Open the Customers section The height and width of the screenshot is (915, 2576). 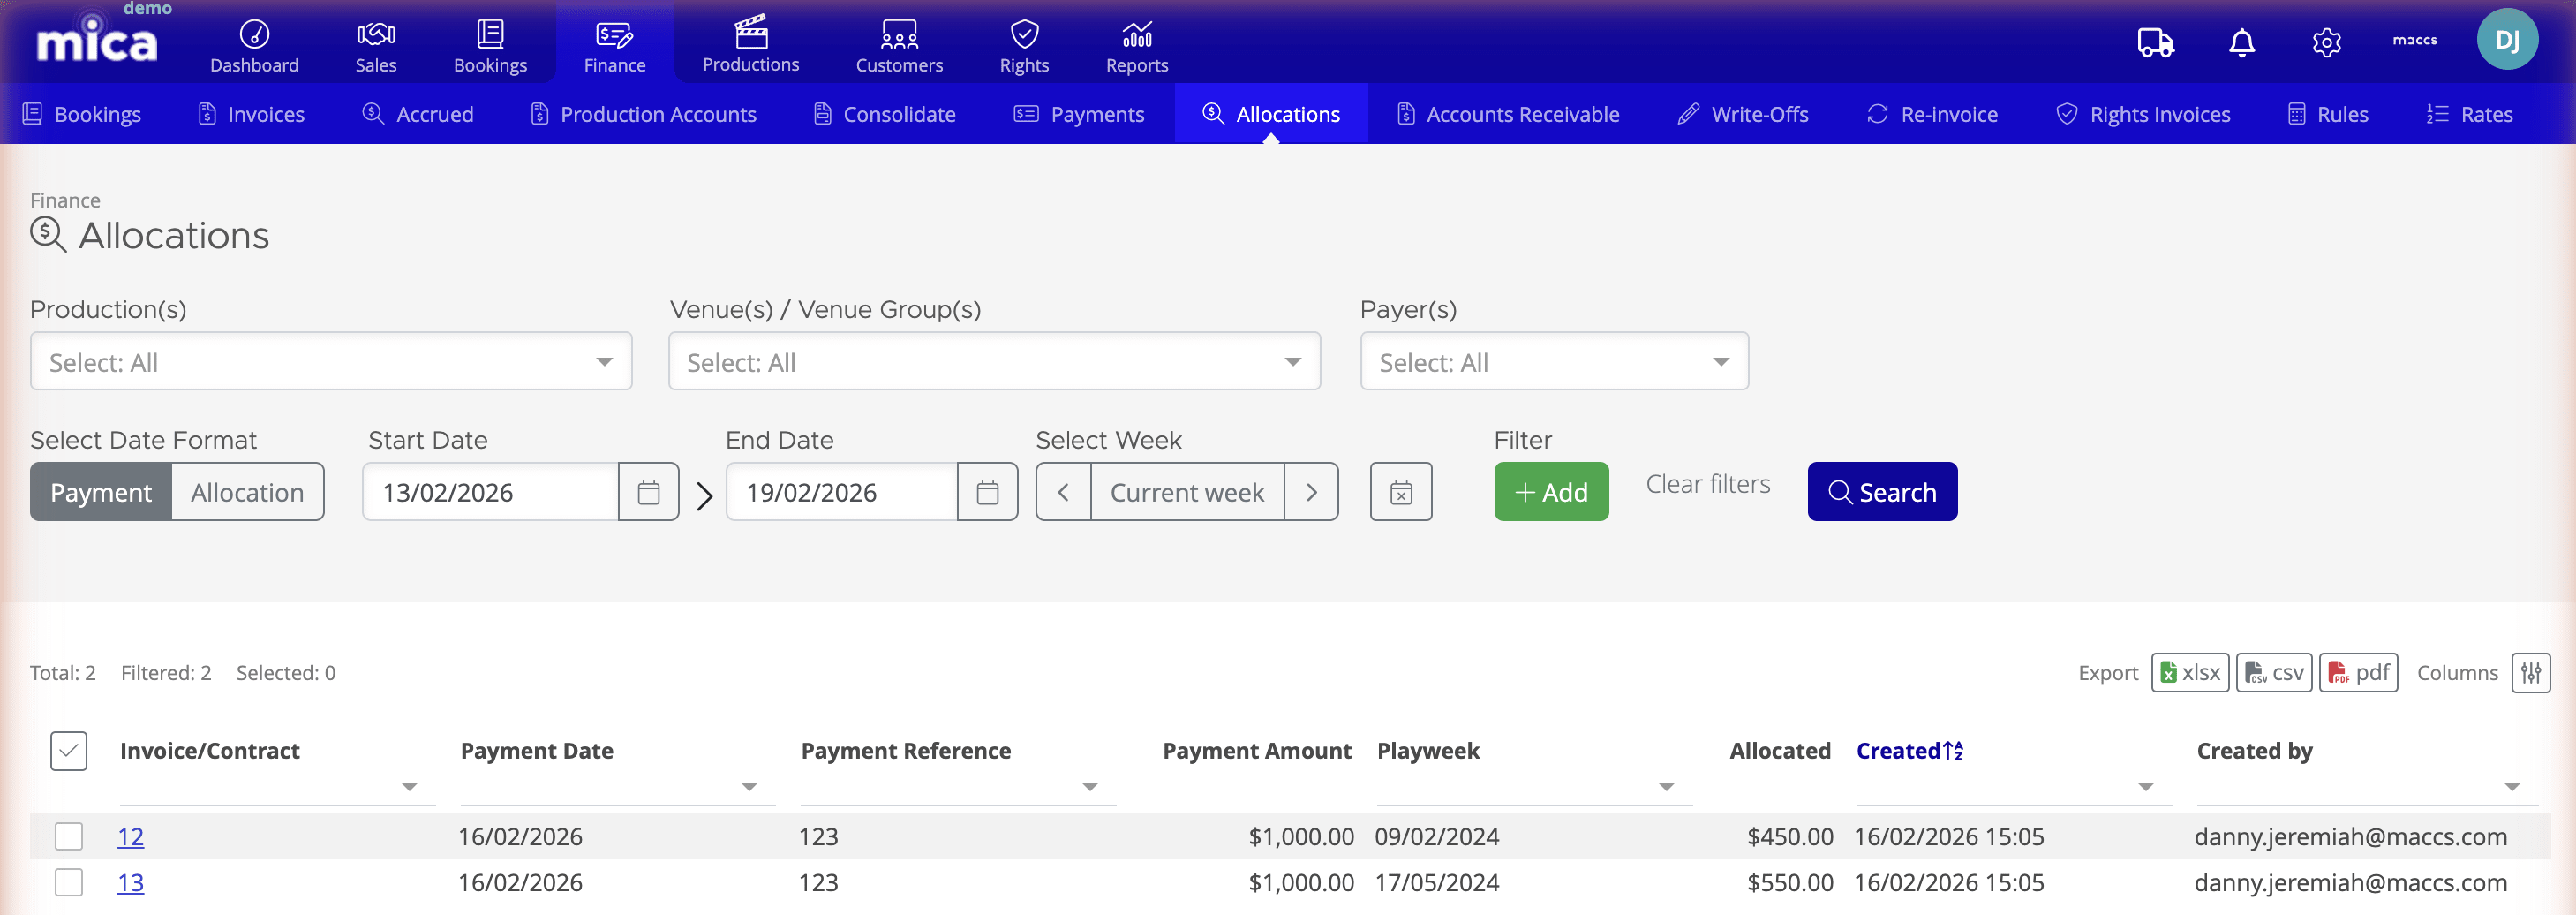click(x=898, y=45)
